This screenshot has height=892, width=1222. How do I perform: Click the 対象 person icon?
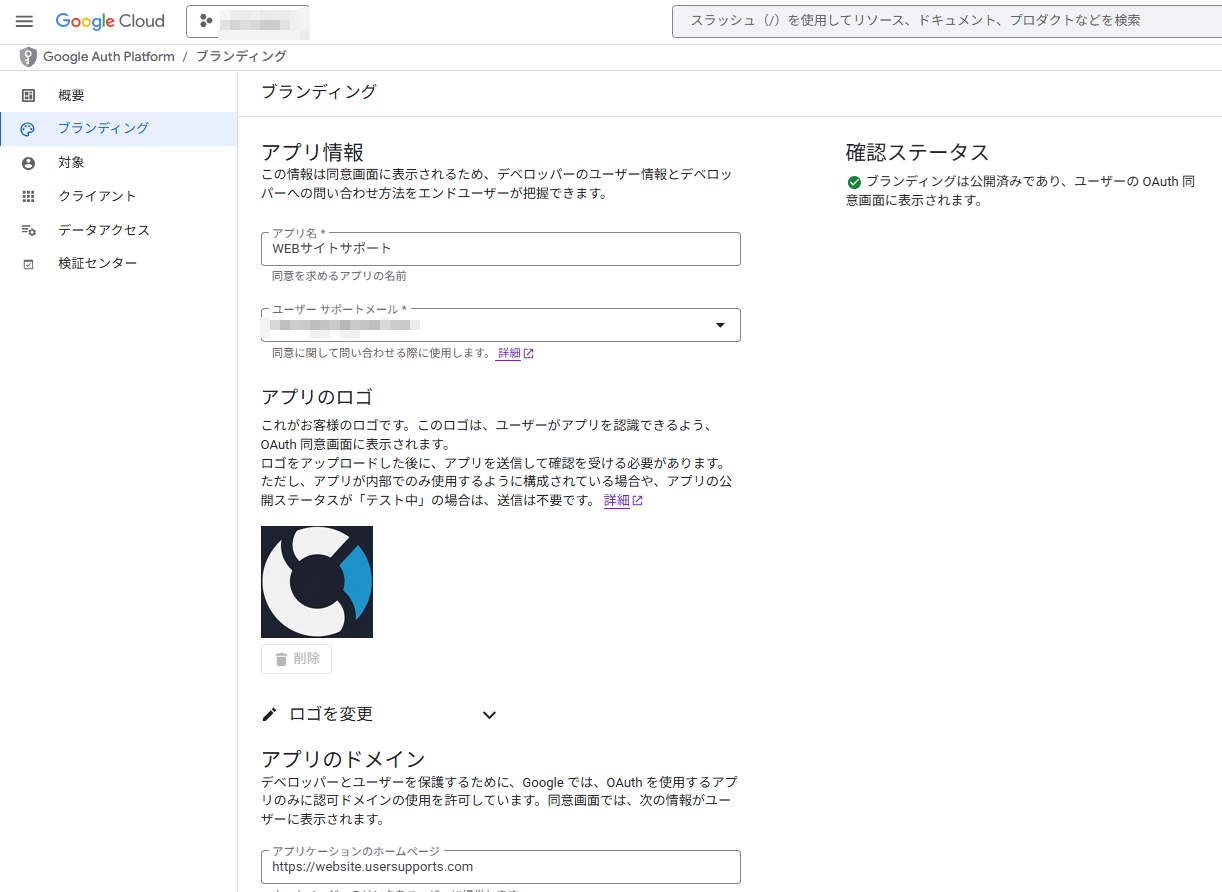click(x=28, y=163)
